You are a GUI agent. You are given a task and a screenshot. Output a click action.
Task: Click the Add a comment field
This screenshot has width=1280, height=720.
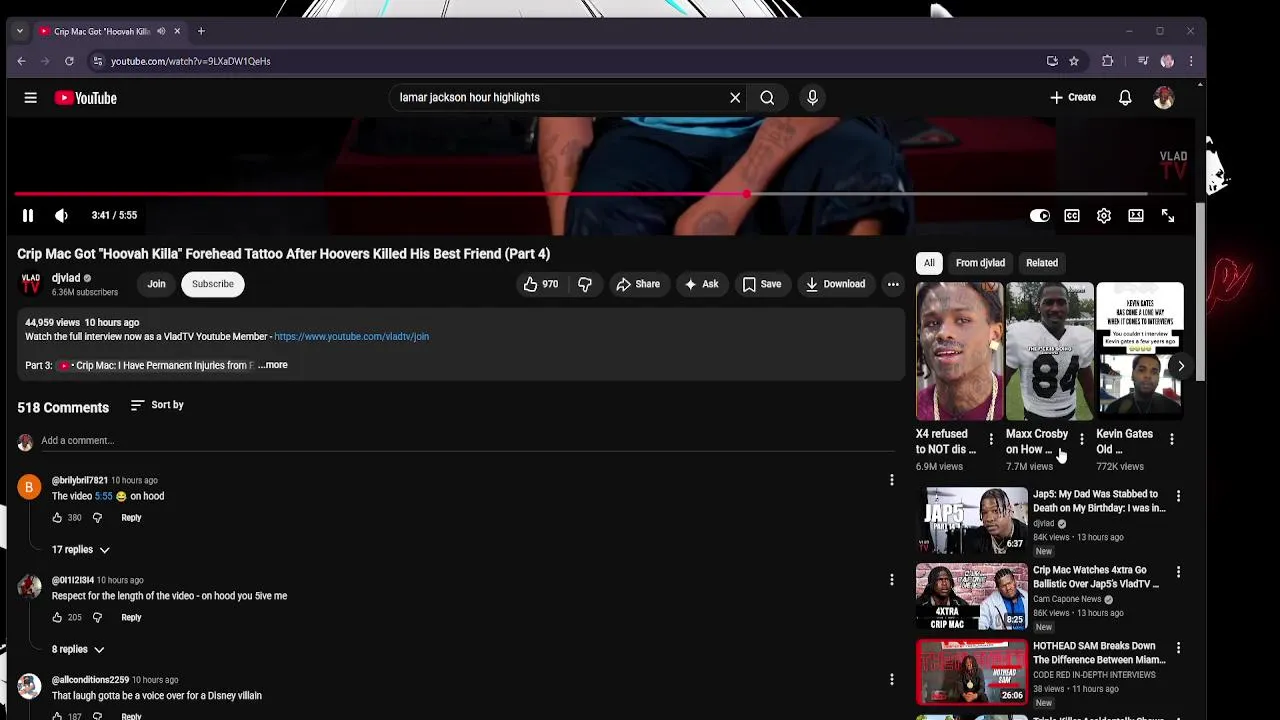click(468, 441)
